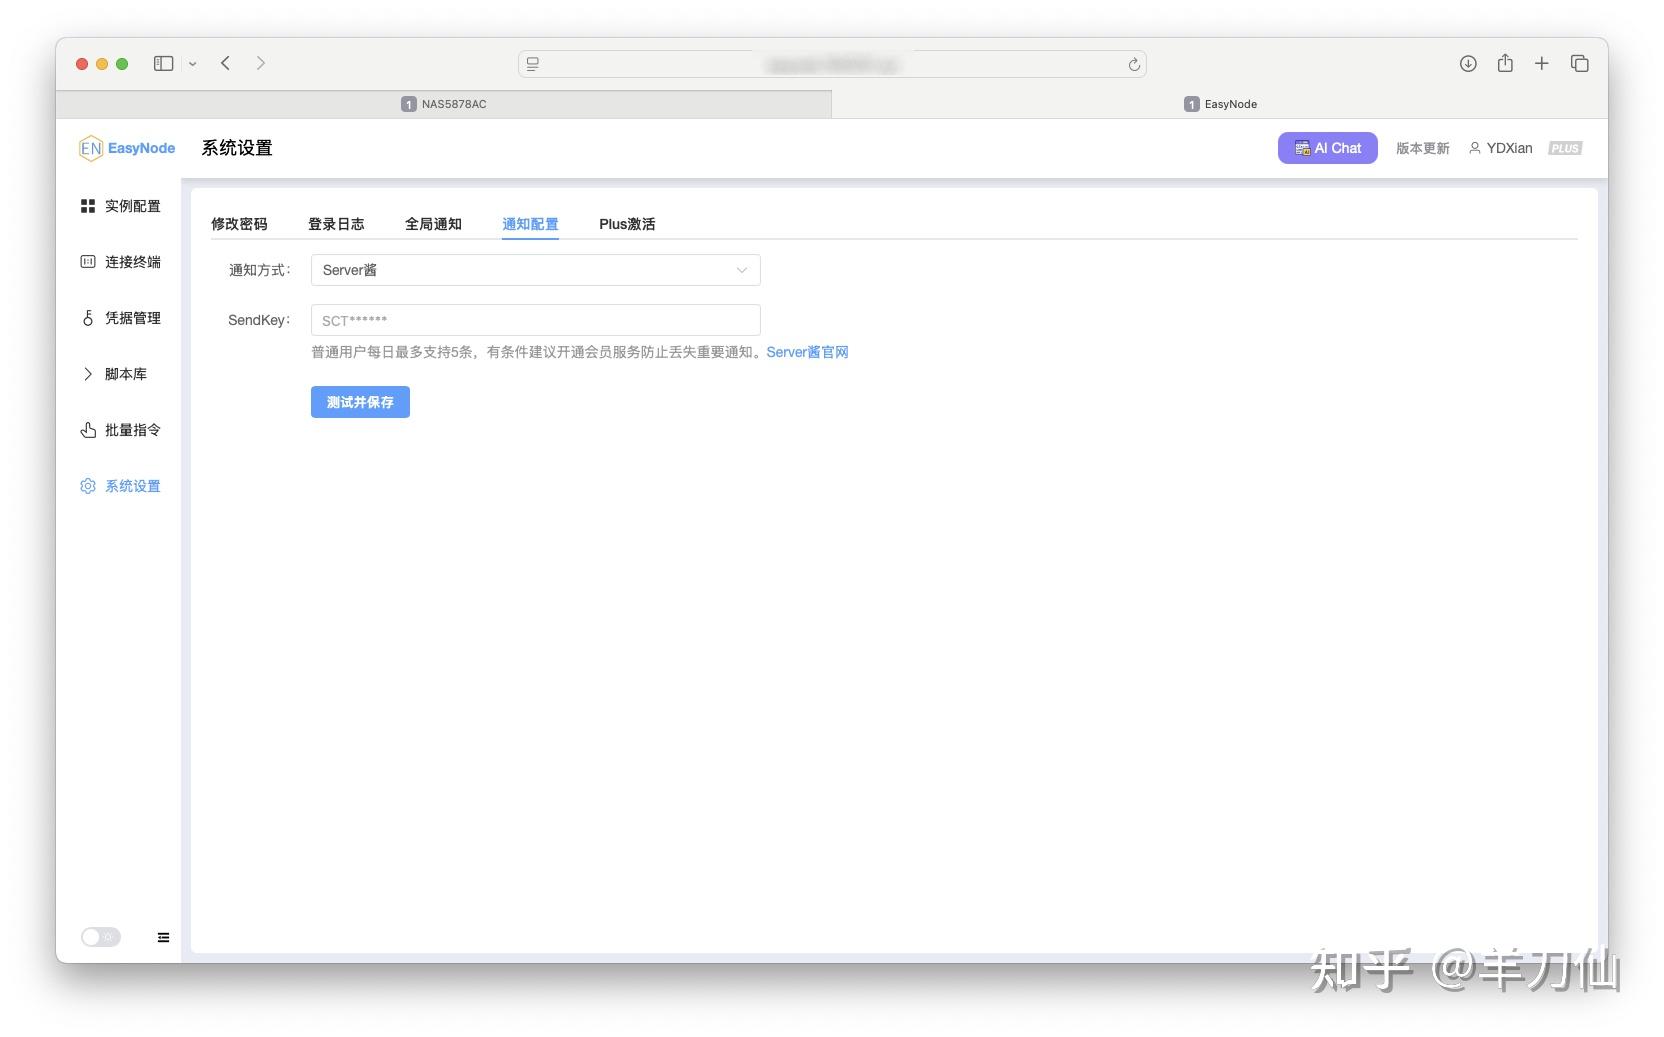Click the Safari share icon
Image resolution: width=1664 pixels, height=1037 pixels.
[x=1504, y=63]
